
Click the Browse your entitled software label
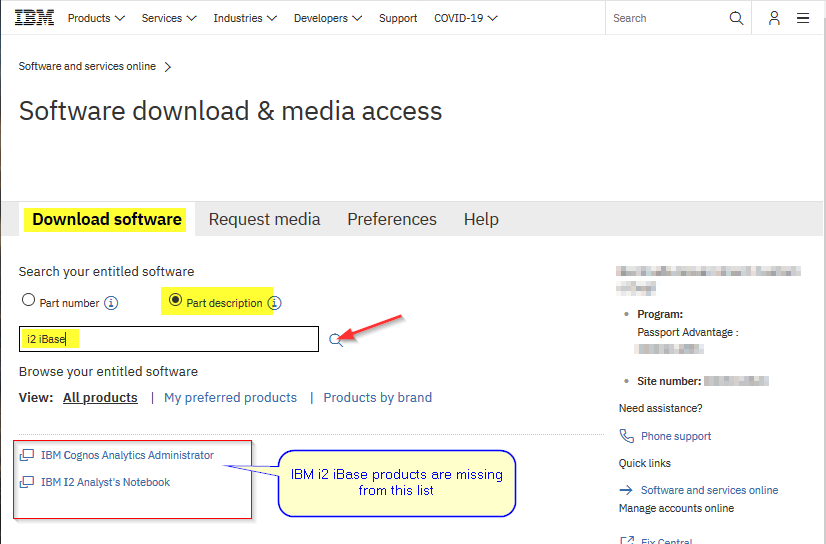(109, 372)
